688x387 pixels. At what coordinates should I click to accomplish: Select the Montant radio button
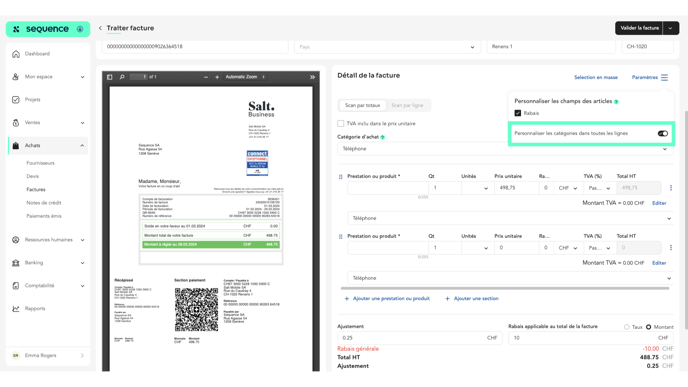649,327
